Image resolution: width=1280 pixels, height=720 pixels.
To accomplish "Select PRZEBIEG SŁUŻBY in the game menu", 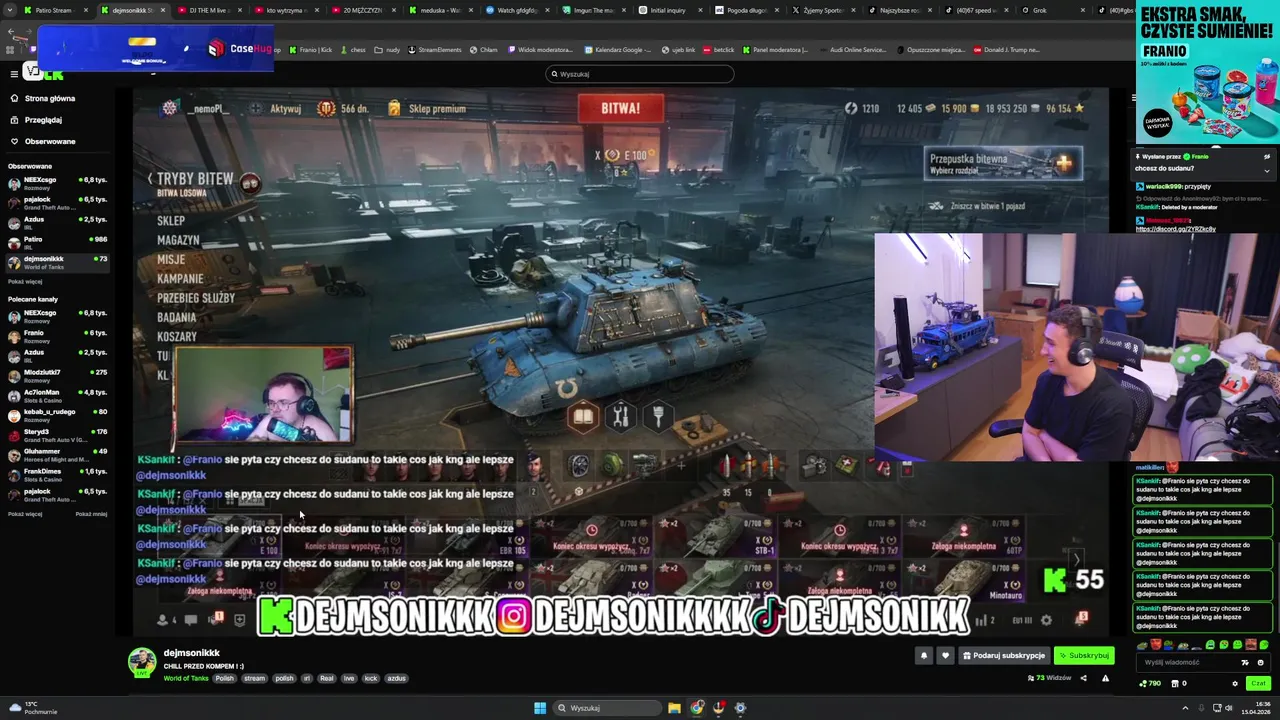I will point(196,298).
